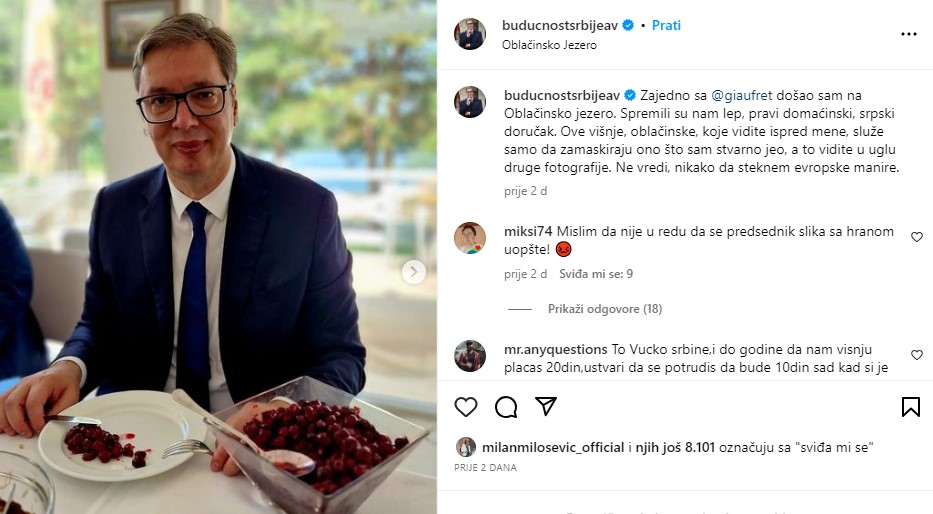Open the three-dot more options menu
This screenshot has width=933, height=514.
(908, 34)
